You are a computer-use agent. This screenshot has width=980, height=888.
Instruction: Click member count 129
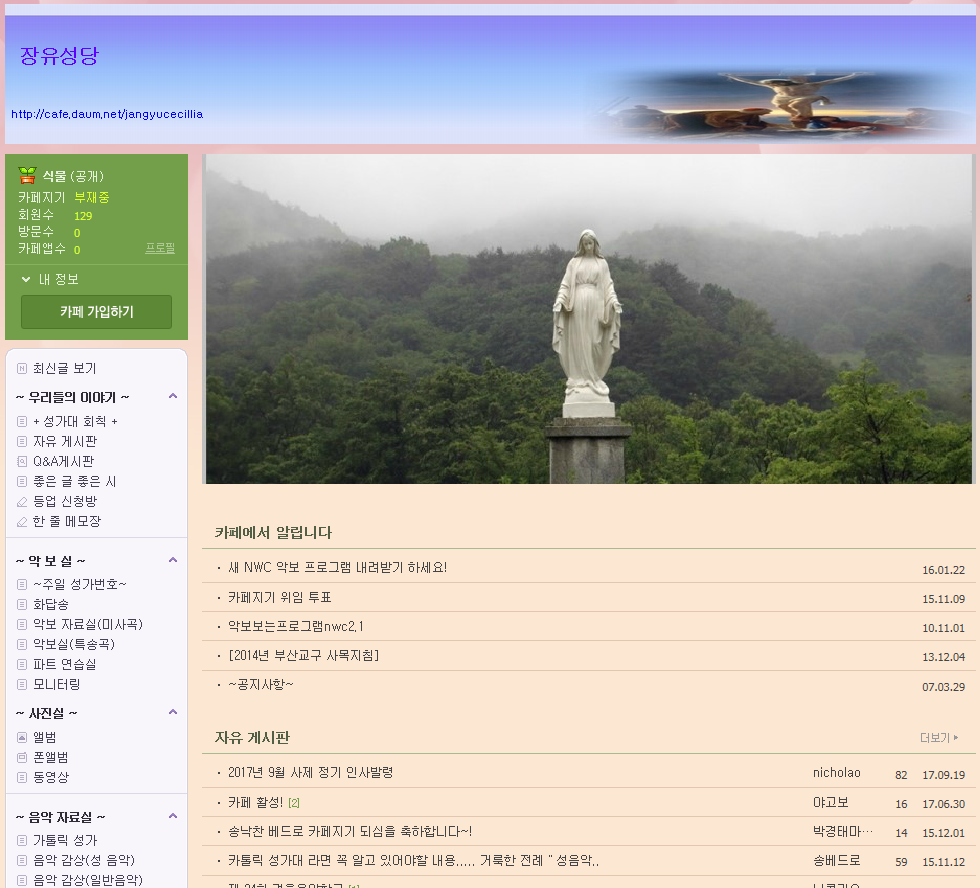[x=83, y=216]
